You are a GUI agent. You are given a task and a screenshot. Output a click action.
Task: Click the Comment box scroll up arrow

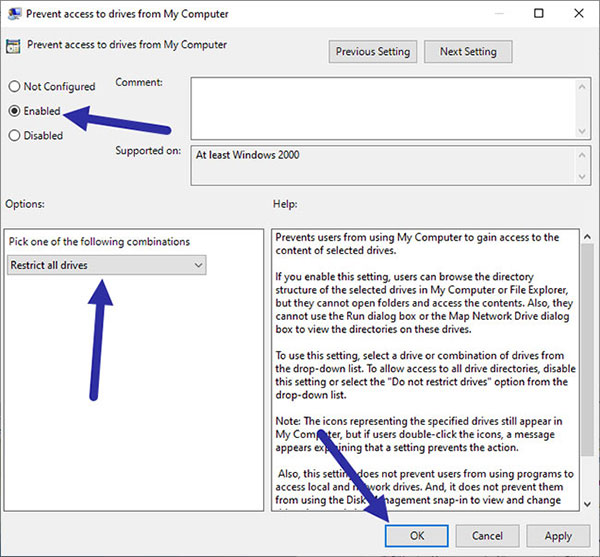[x=582, y=86]
